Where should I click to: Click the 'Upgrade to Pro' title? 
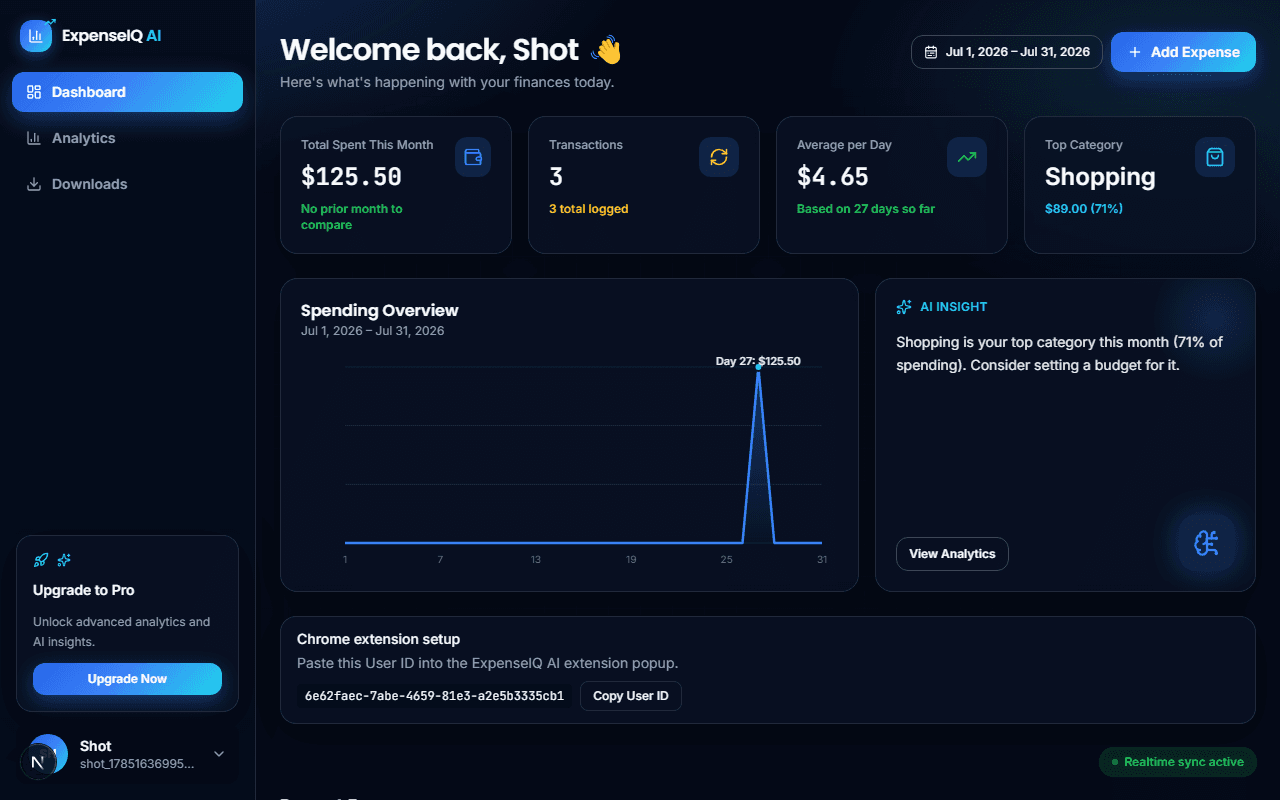[84, 590]
